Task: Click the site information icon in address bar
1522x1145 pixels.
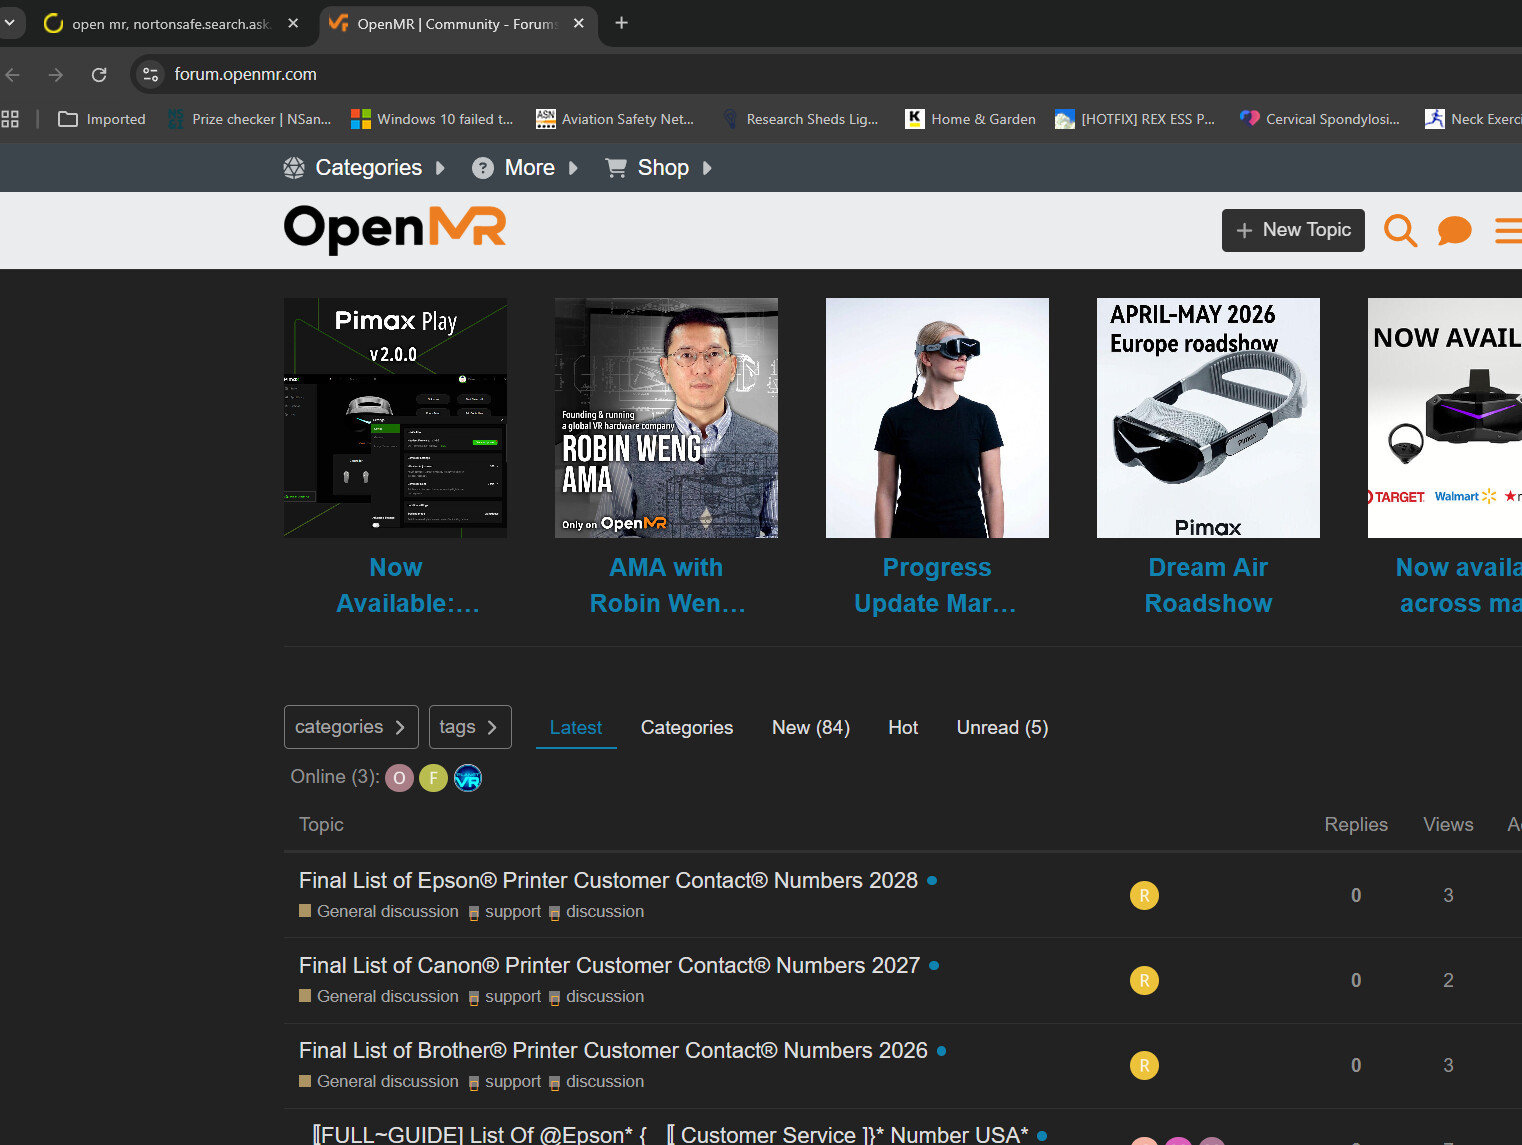Action: click(x=150, y=74)
